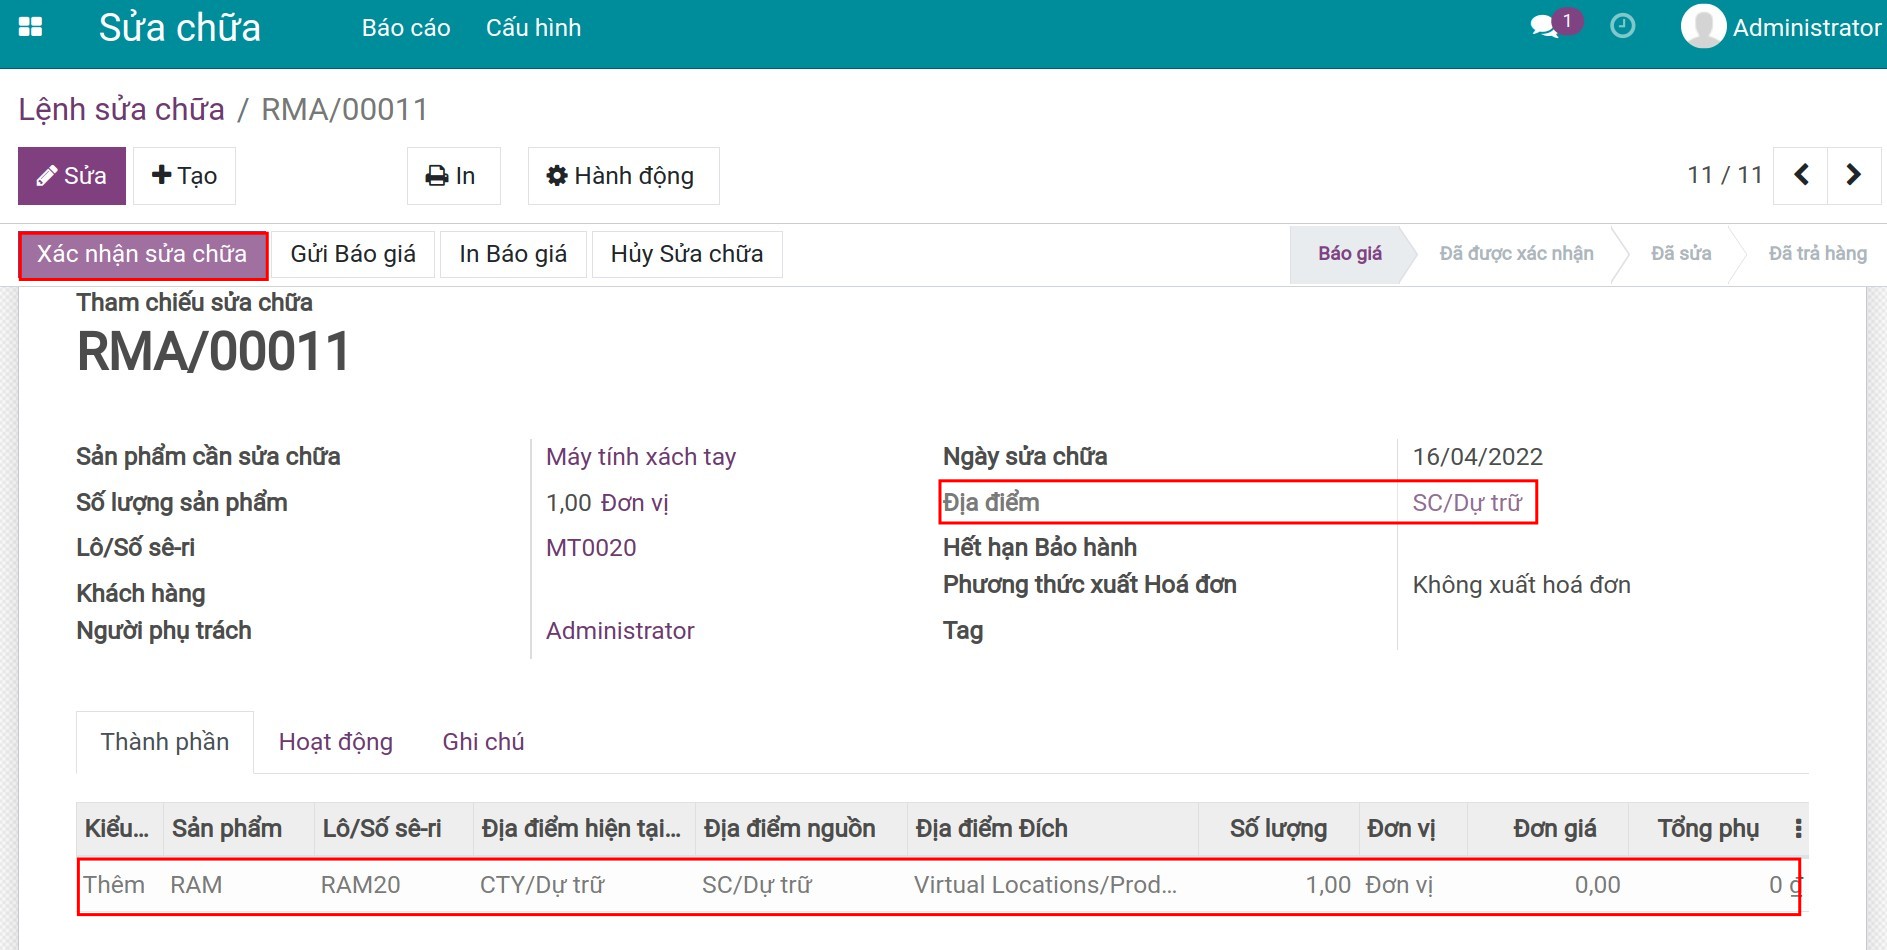The width and height of the screenshot is (1887, 950).
Task: Select Đã được xác nhận status stage
Action: (1516, 254)
